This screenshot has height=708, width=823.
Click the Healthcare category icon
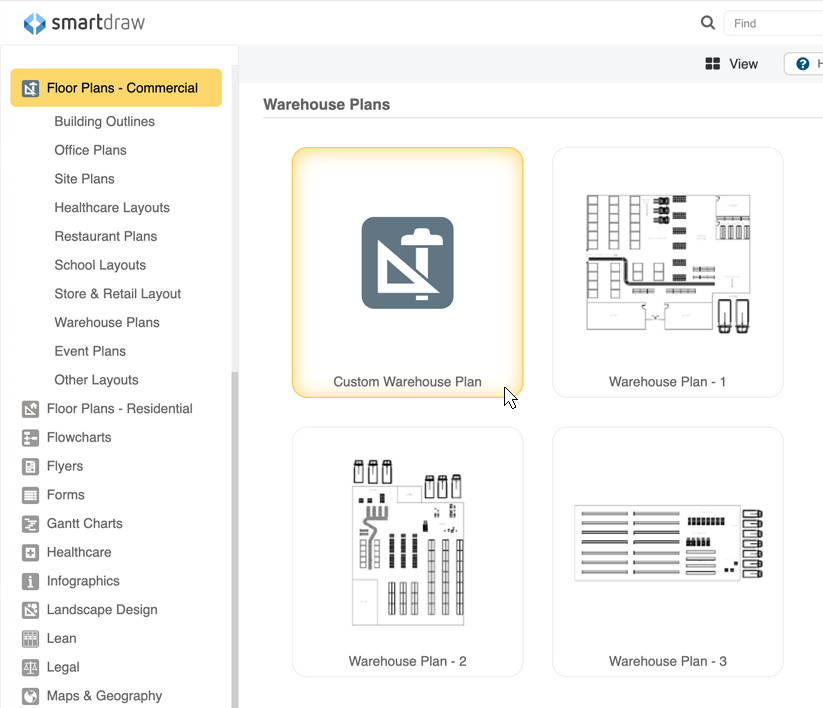click(x=30, y=552)
